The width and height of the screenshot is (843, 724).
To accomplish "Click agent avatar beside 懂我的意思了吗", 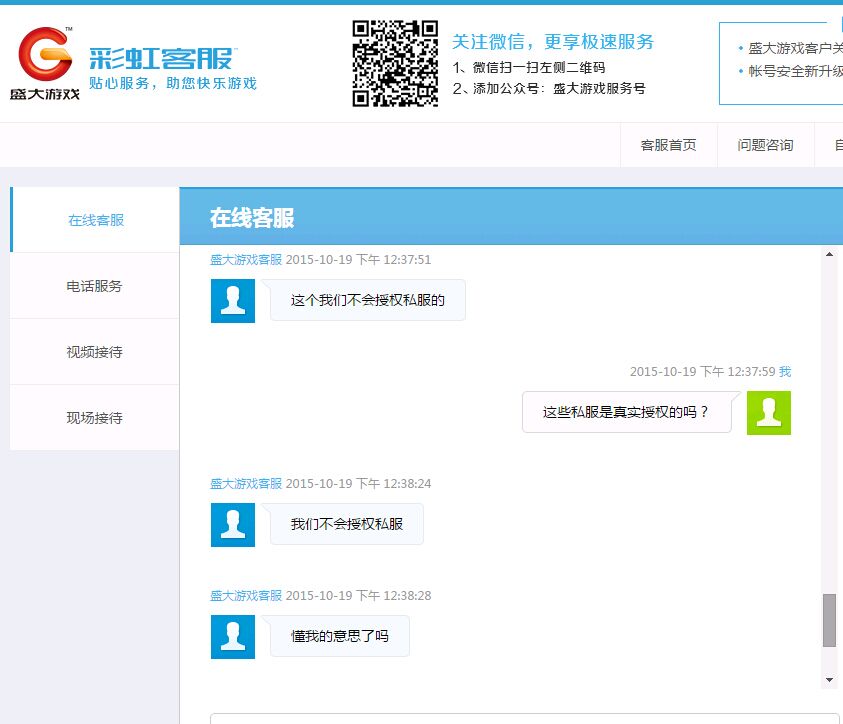I will point(233,637).
